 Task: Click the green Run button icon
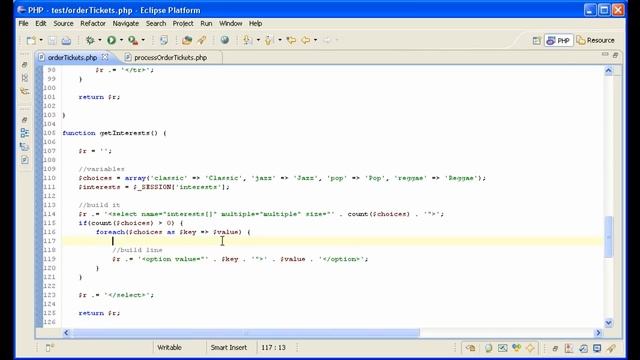click(111, 40)
